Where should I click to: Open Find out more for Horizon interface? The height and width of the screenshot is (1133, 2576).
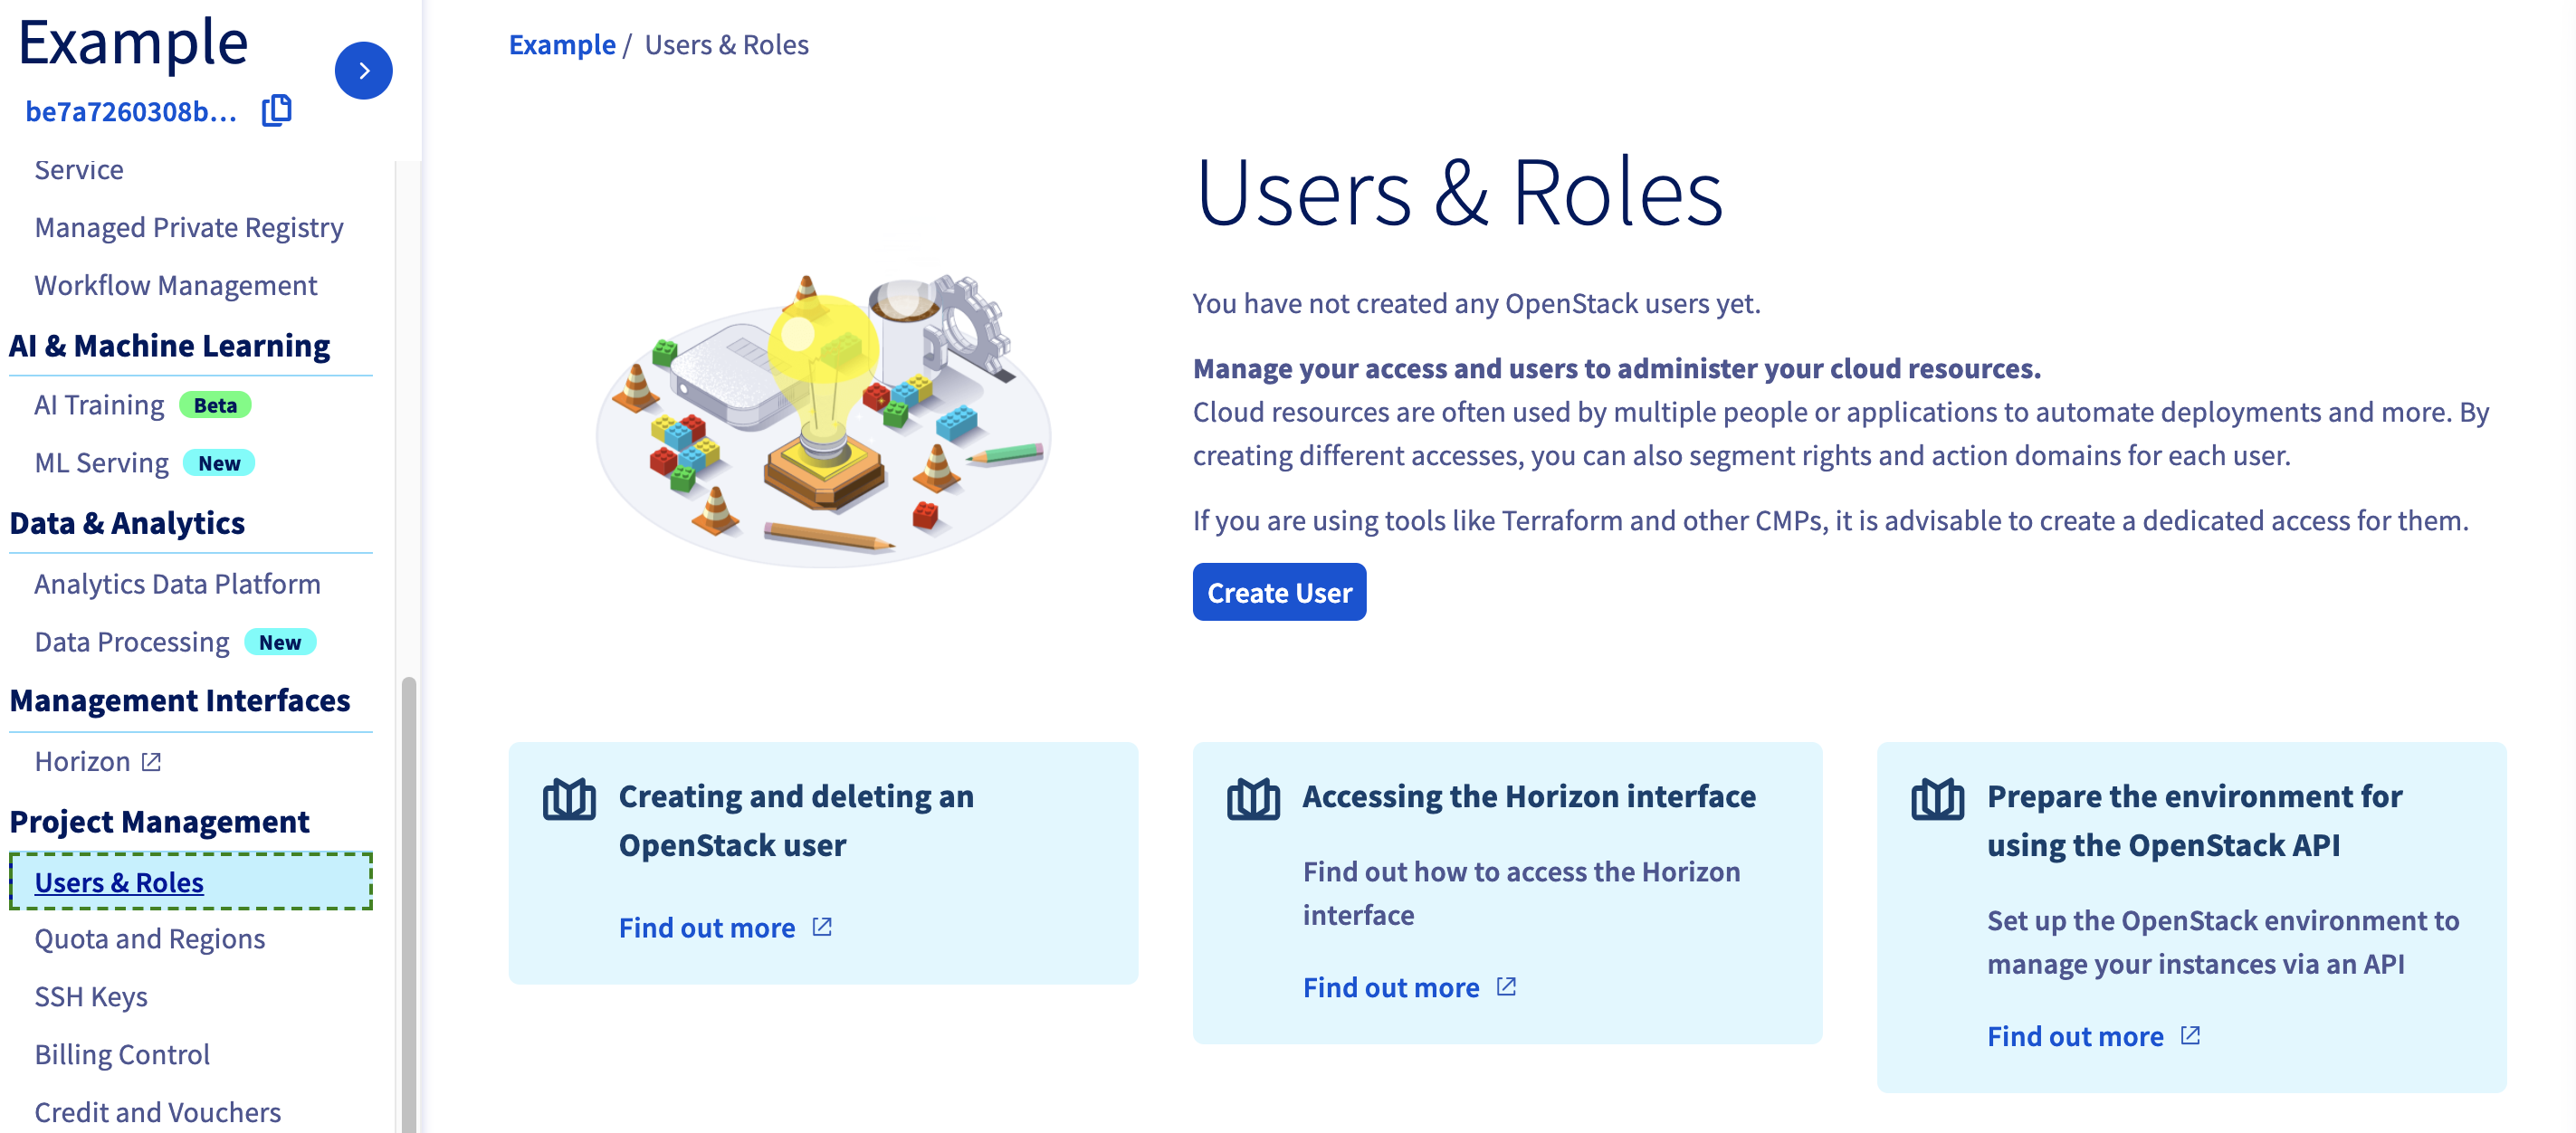(1391, 987)
